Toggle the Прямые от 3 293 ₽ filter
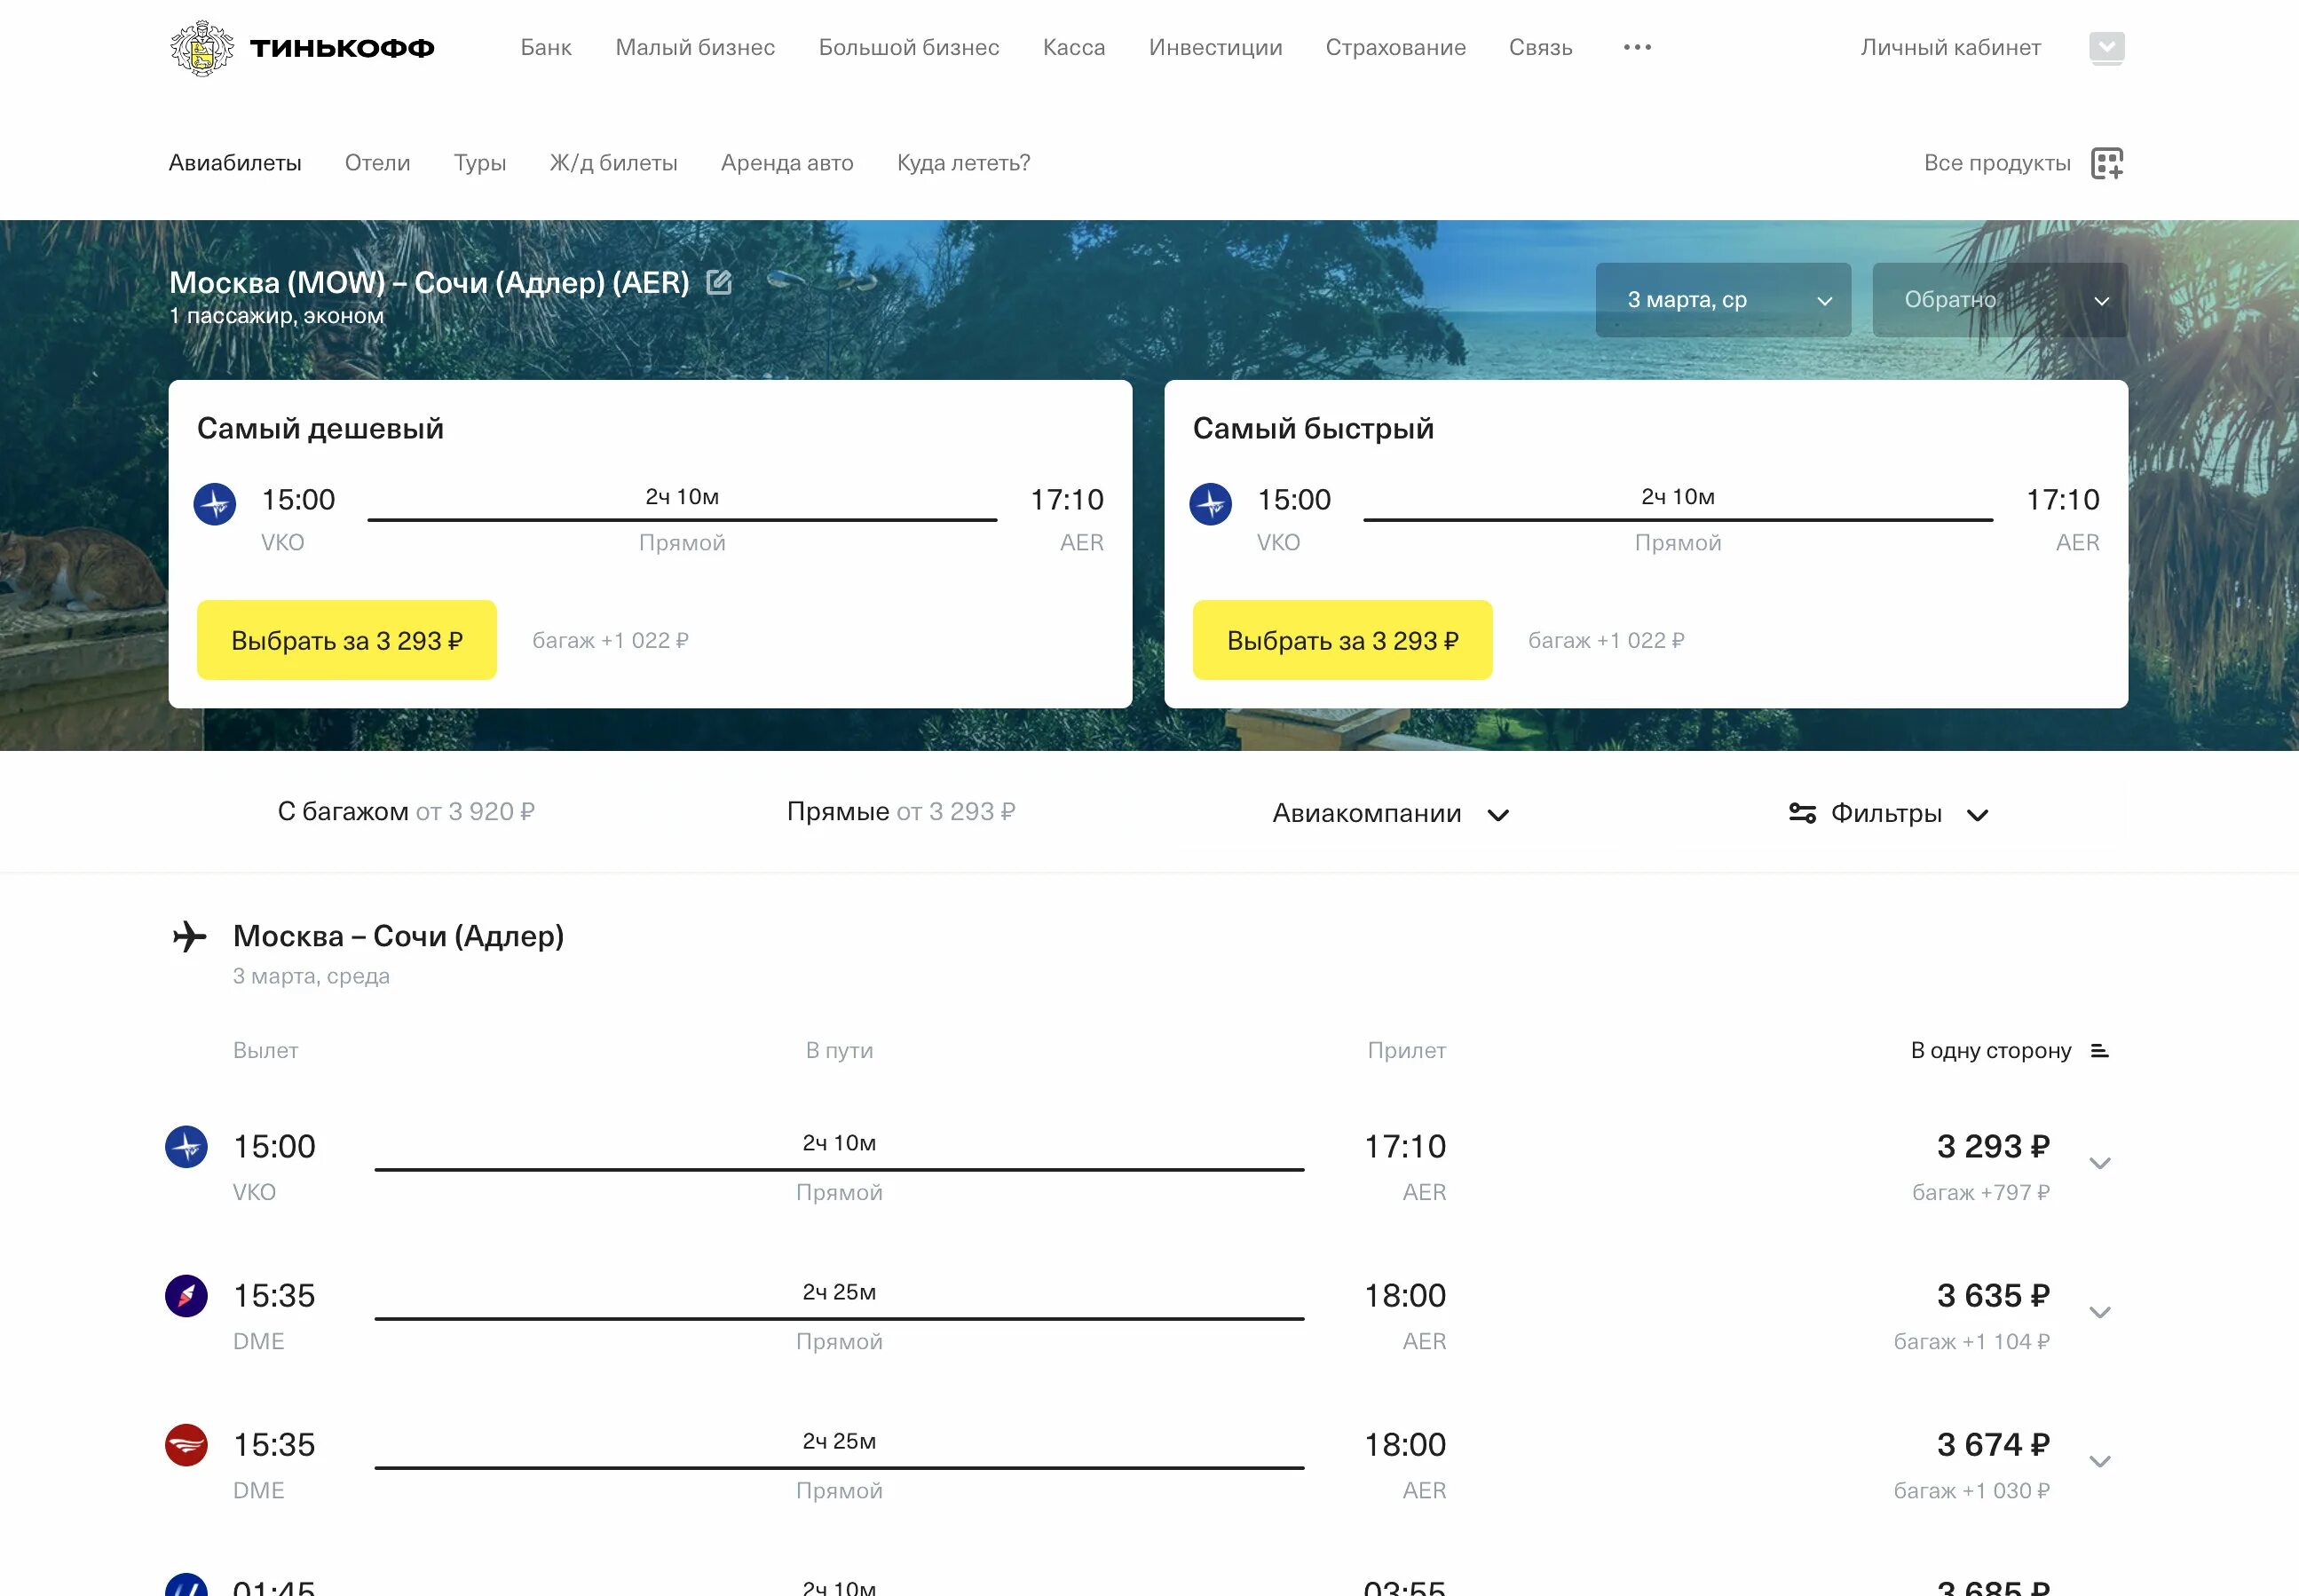This screenshot has width=2299, height=1596. (x=901, y=812)
